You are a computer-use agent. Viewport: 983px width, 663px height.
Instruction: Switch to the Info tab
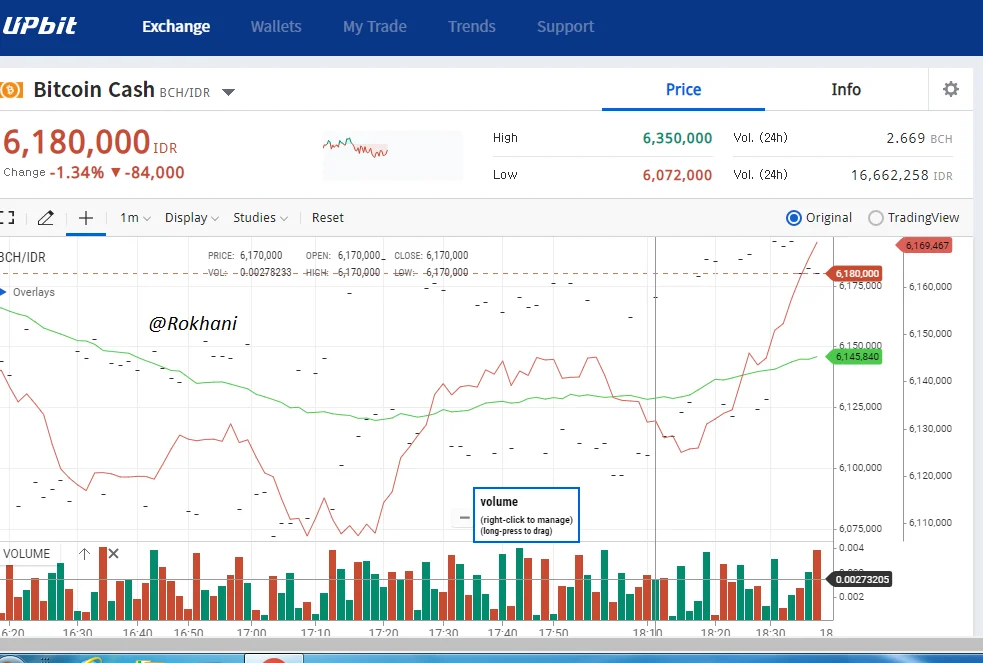click(846, 90)
